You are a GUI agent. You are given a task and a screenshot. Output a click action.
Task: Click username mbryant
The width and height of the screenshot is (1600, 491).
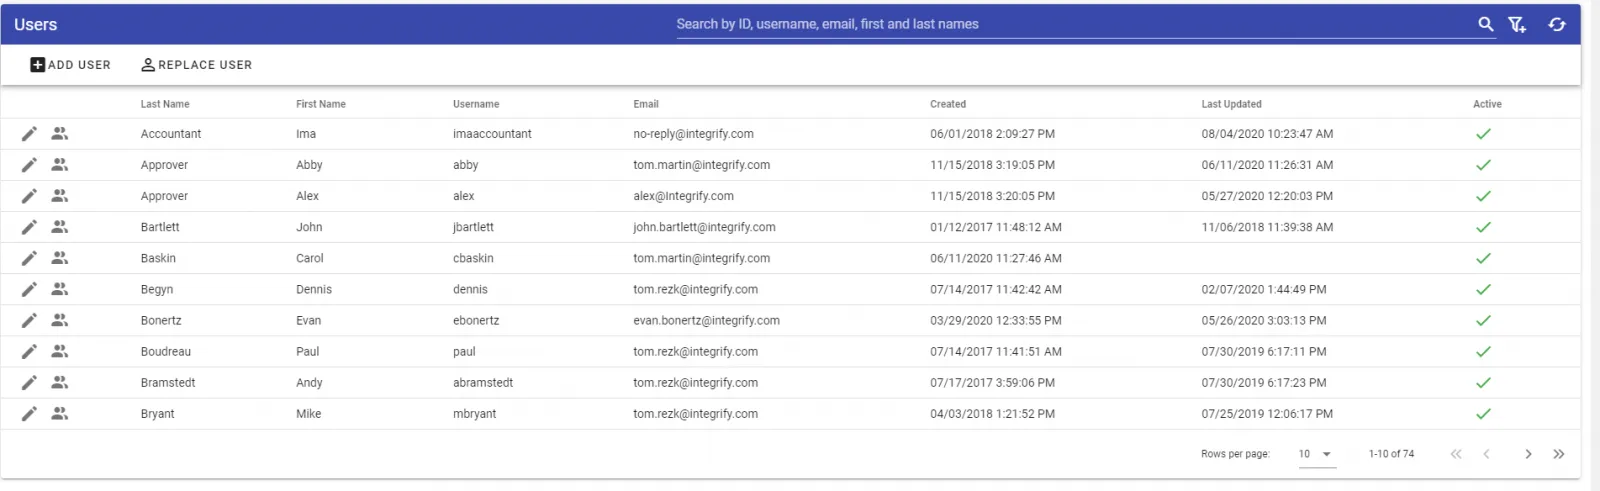pos(475,414)
